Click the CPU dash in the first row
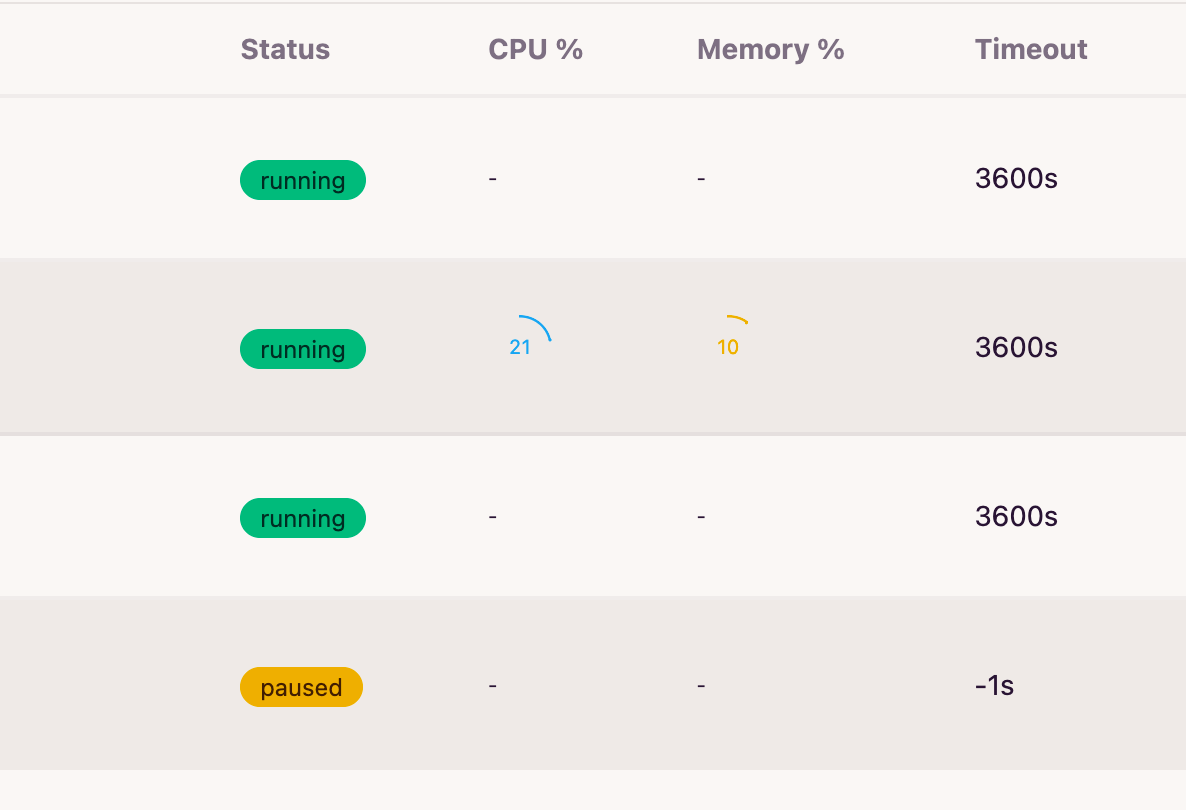Screen dimensions: 1186x810 pos(492,178)
